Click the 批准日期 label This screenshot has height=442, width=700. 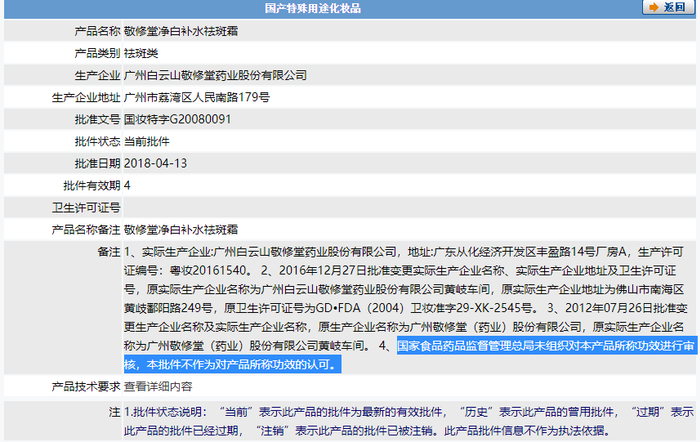coord(97,163)
